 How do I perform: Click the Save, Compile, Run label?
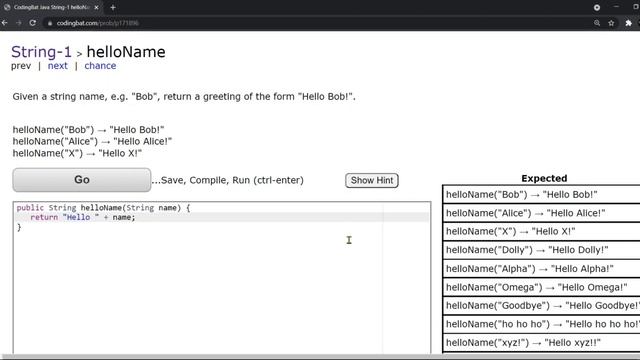click(228, 180)
